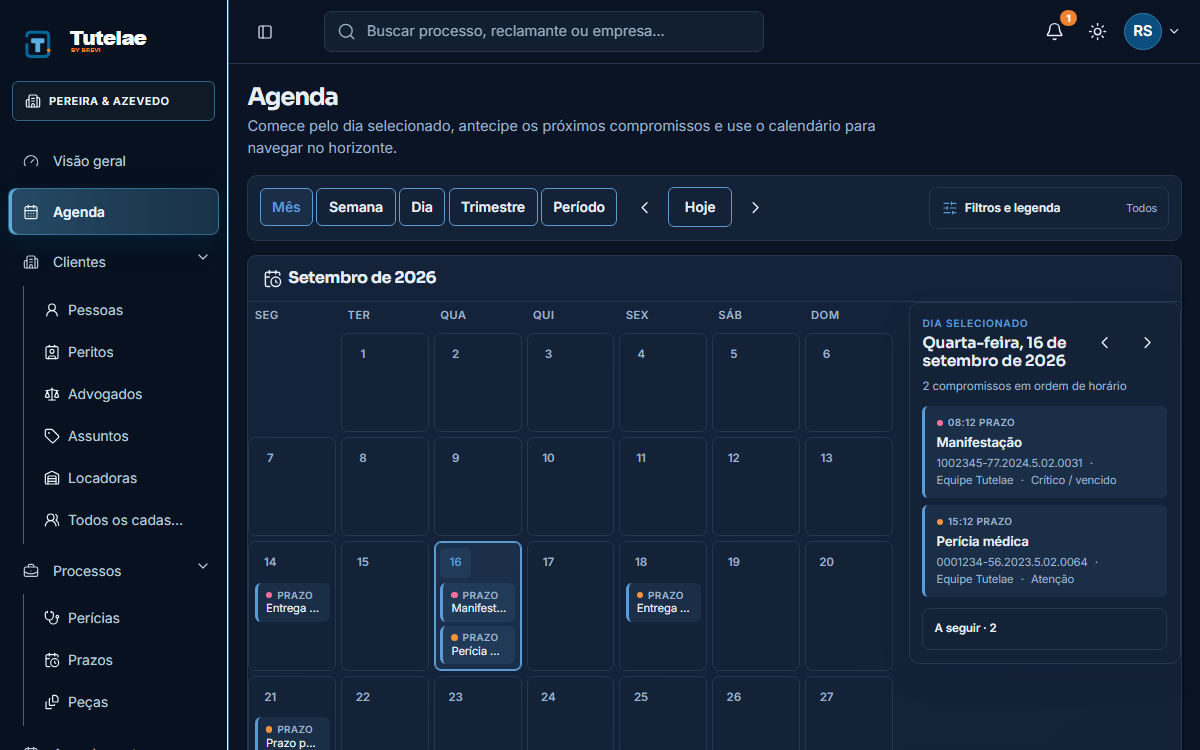Viewport: 1200px width, 750px height.
Task: Open the Perícia event chip on day 16
Action: tap(478, 644)
